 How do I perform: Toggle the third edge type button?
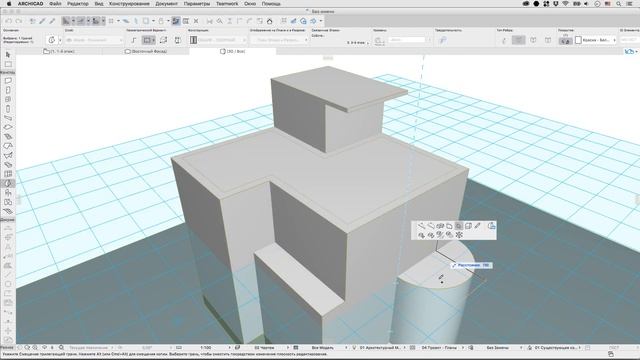(x=533, y=40)
